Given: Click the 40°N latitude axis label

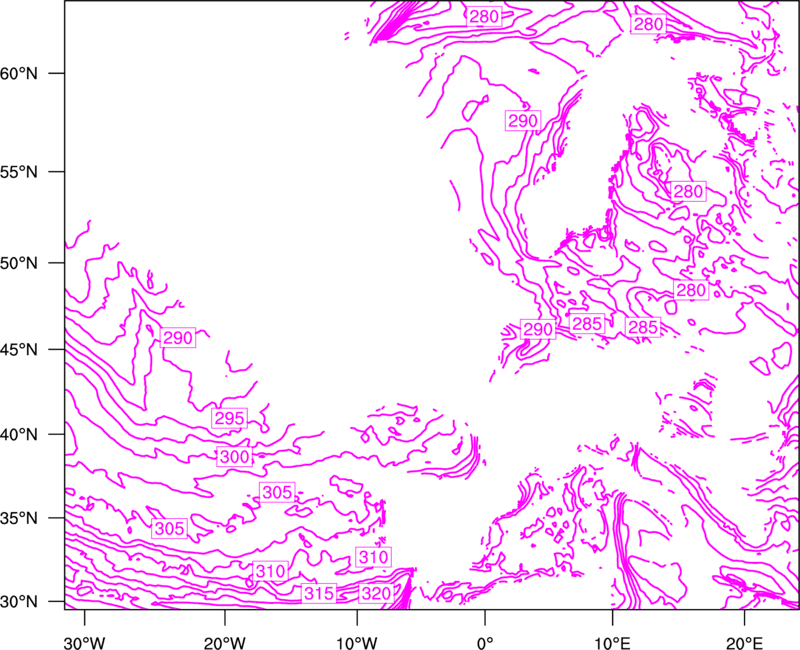Looking at the screenshot, I should click(19, 435).
